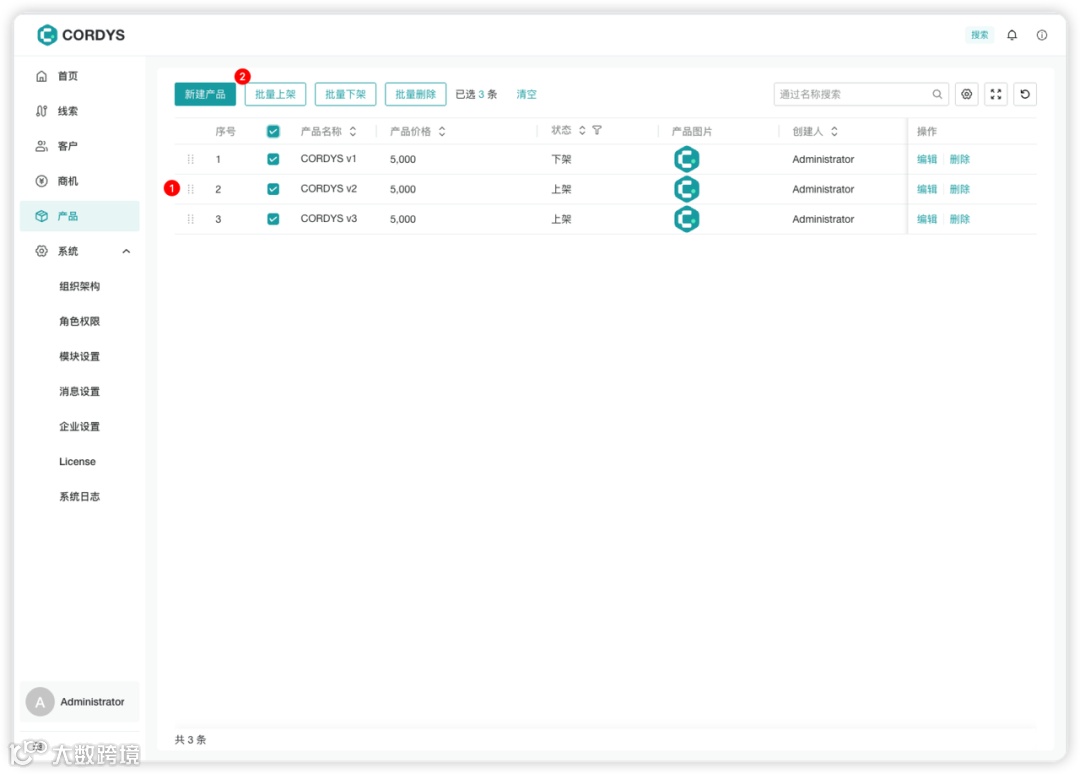Viewport: 1080px width, 774px height.
Task: Open 模块设置 submenu item
Action: click(80, 357)
